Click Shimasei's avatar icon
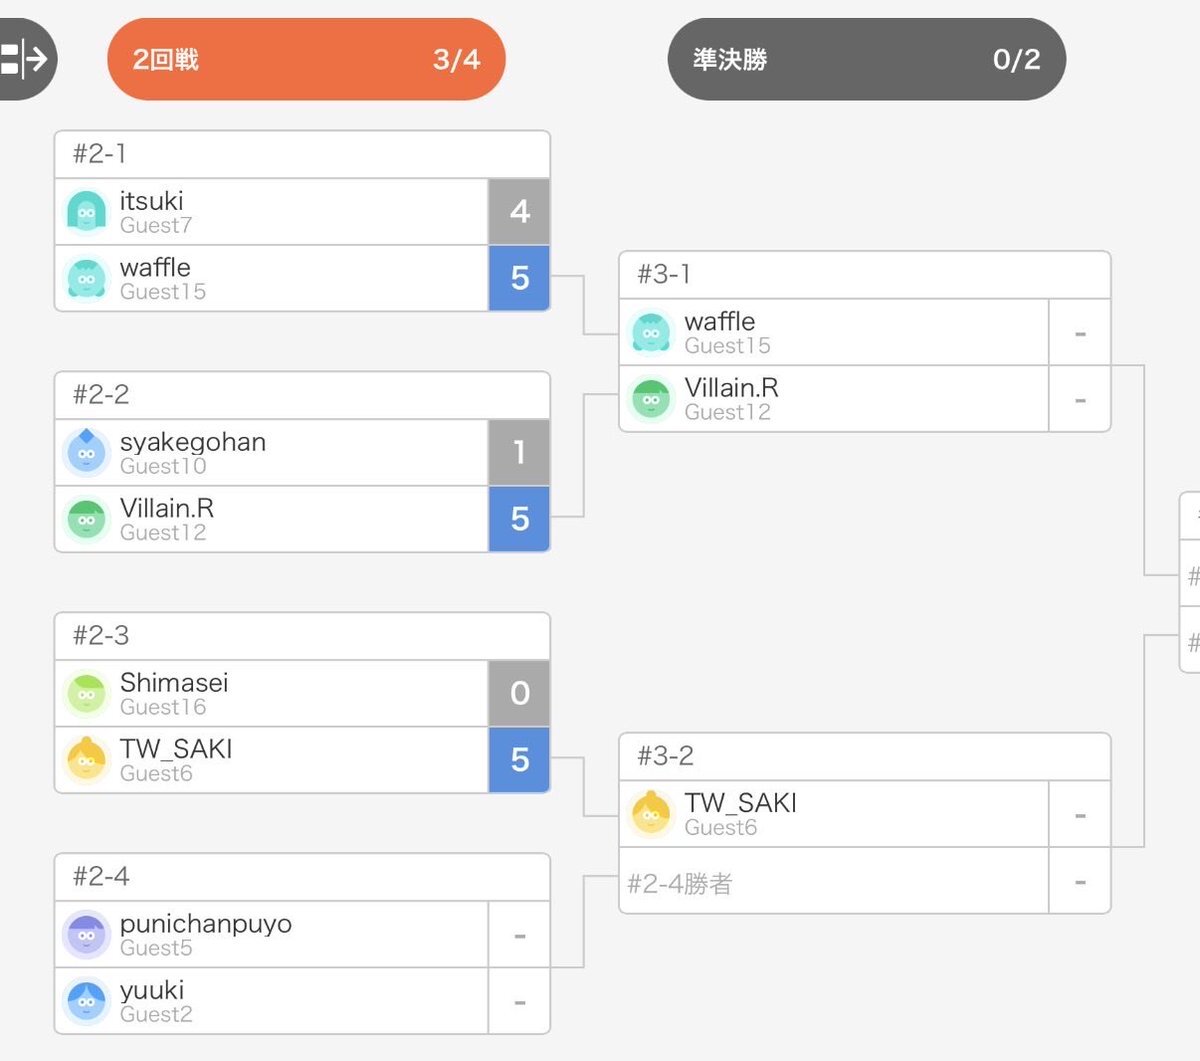Image resolution: width=1200 pixels, height=1061 pixels. 86,694
